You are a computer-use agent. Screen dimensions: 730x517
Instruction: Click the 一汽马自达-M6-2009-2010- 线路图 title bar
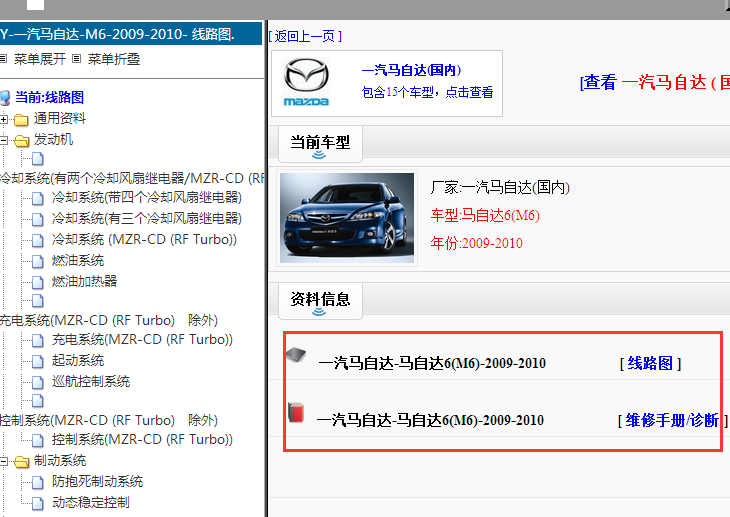click(131, 34)
